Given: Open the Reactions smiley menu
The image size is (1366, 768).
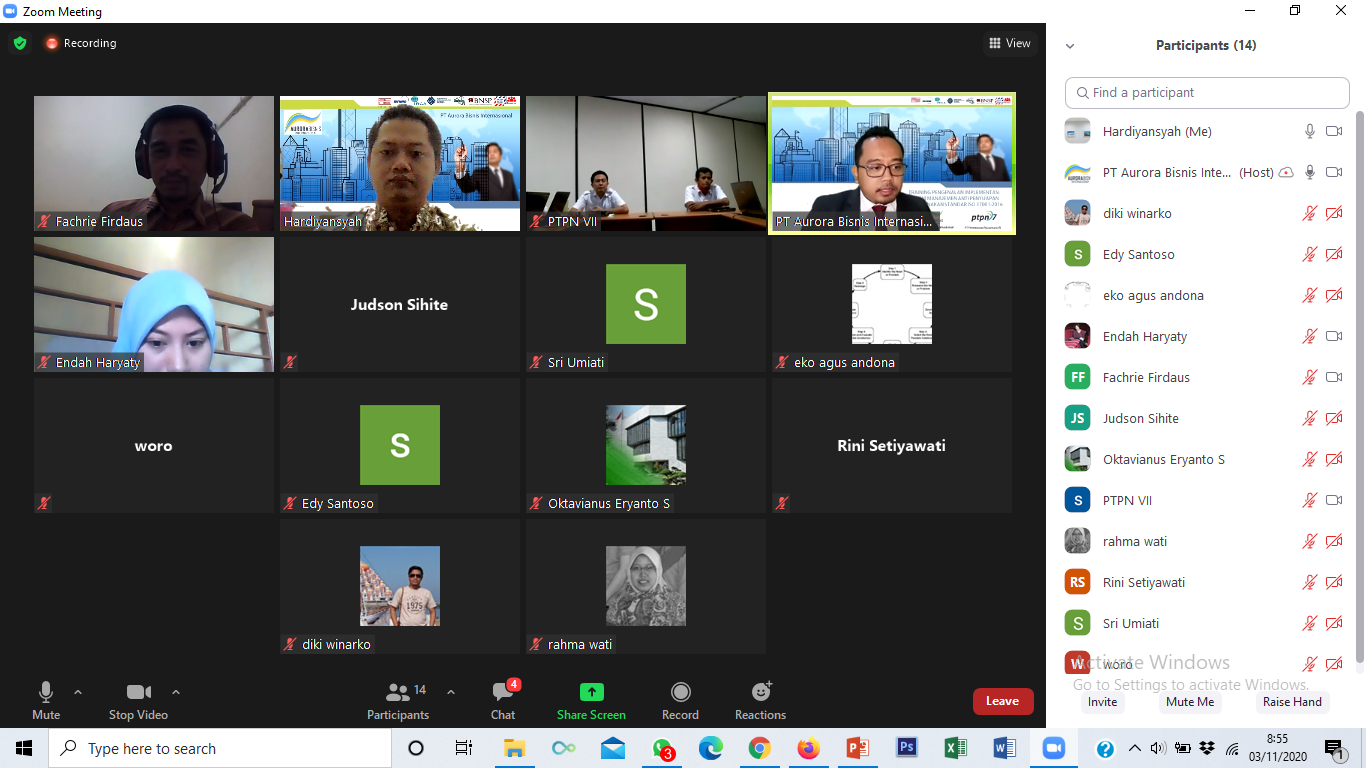Looking at the screenshot, I should [761, 692].
